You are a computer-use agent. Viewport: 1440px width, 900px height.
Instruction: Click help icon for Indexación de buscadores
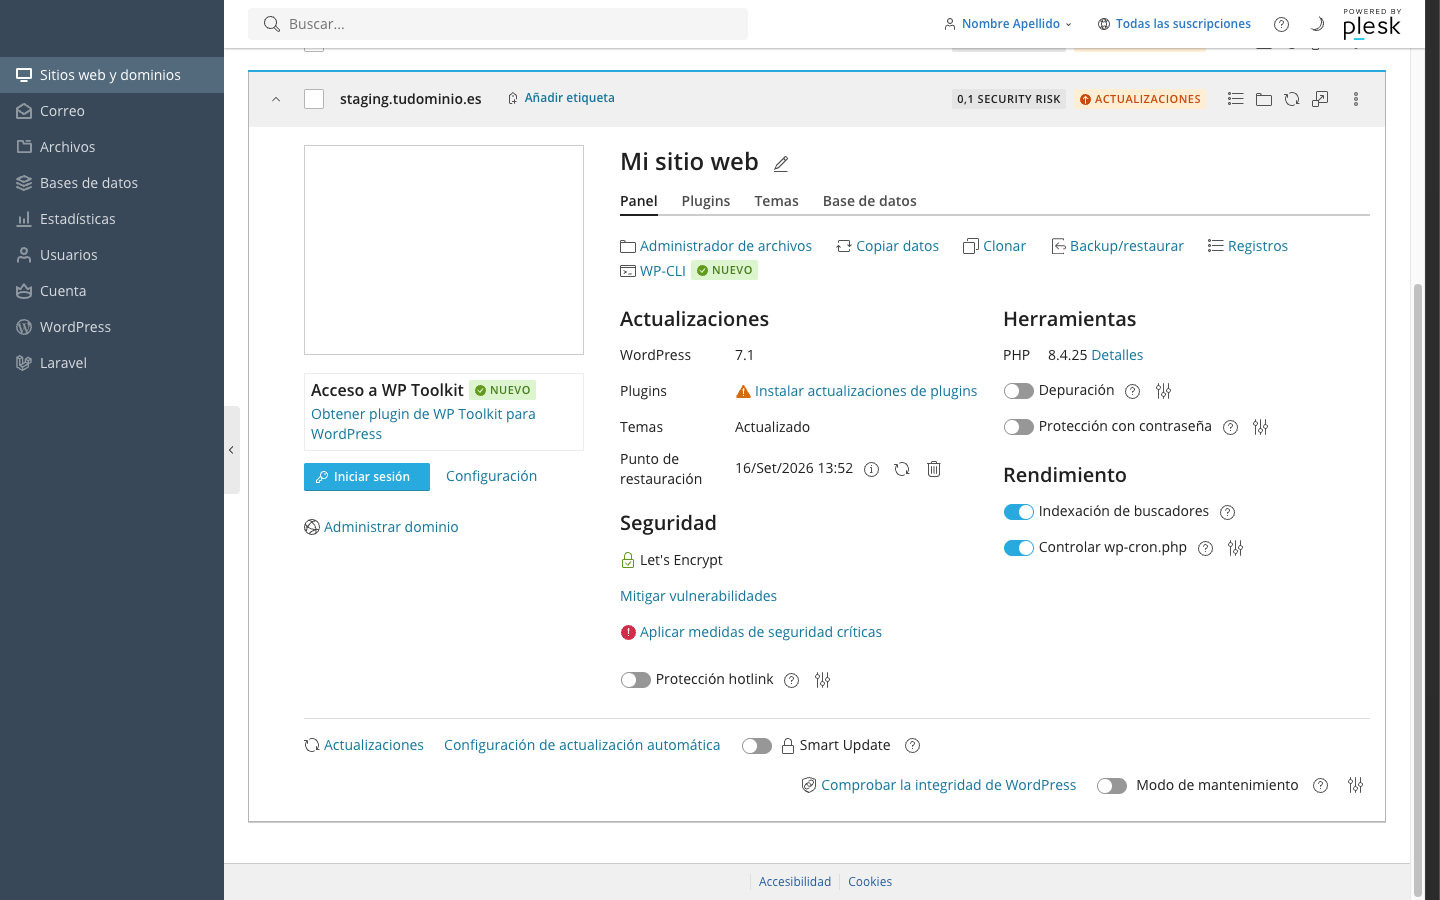[x=1227, y=512]
